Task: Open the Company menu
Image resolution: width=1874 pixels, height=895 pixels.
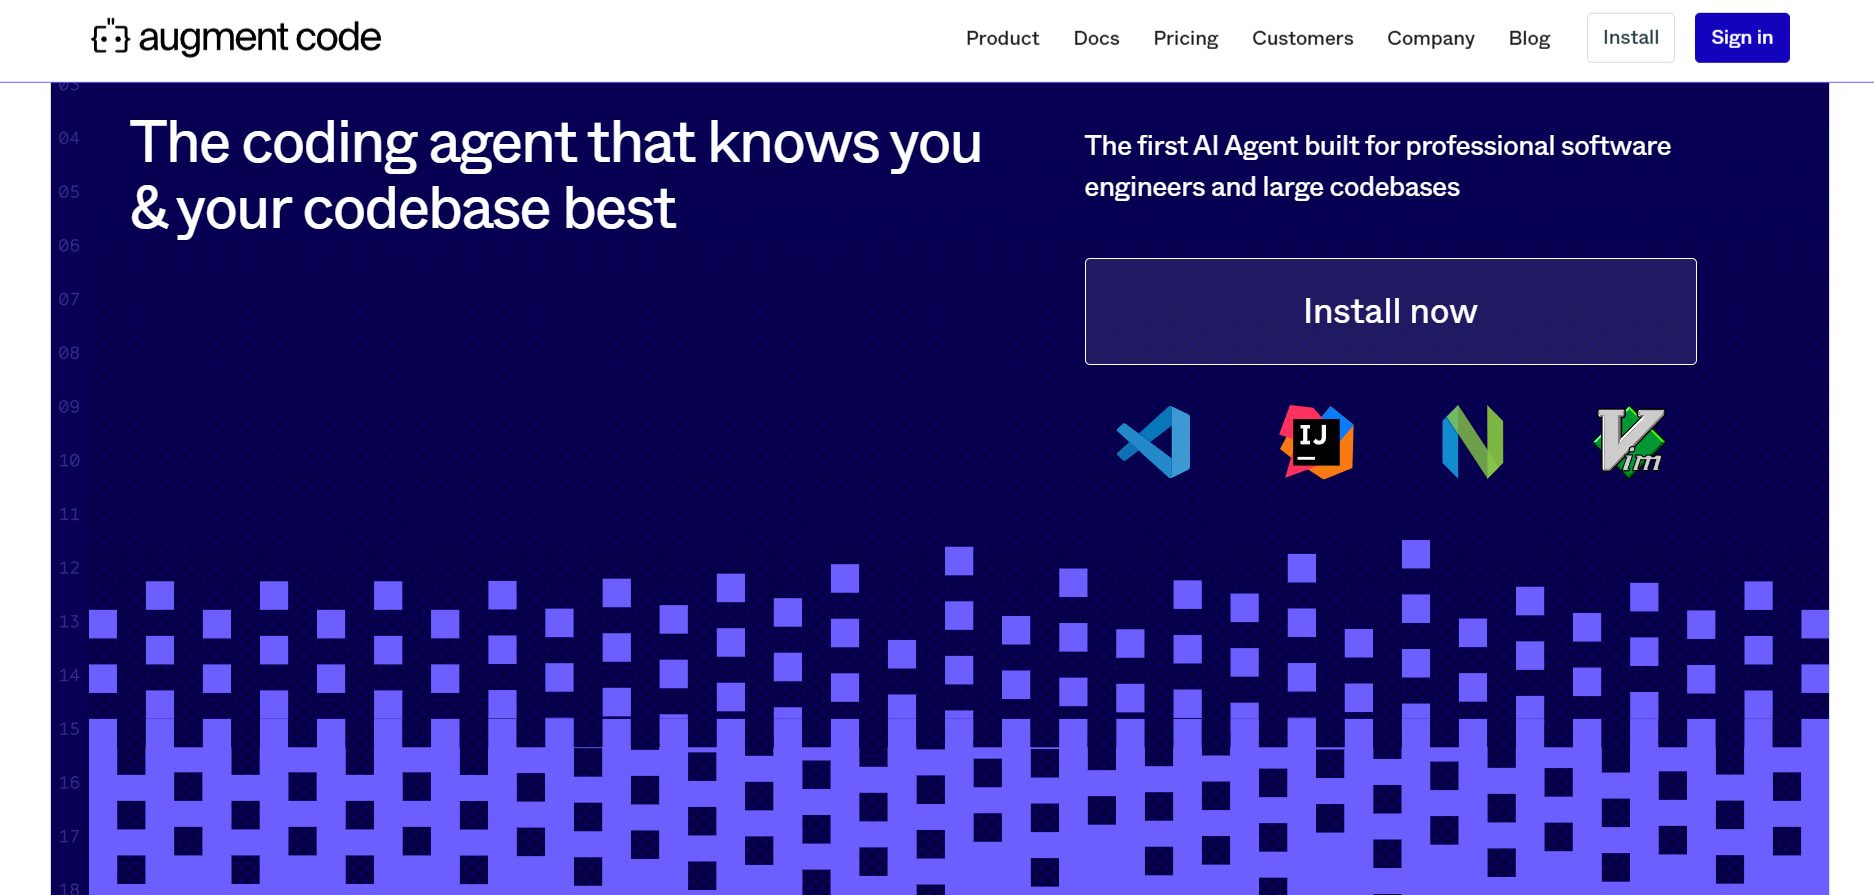Action: [1430, 38]
